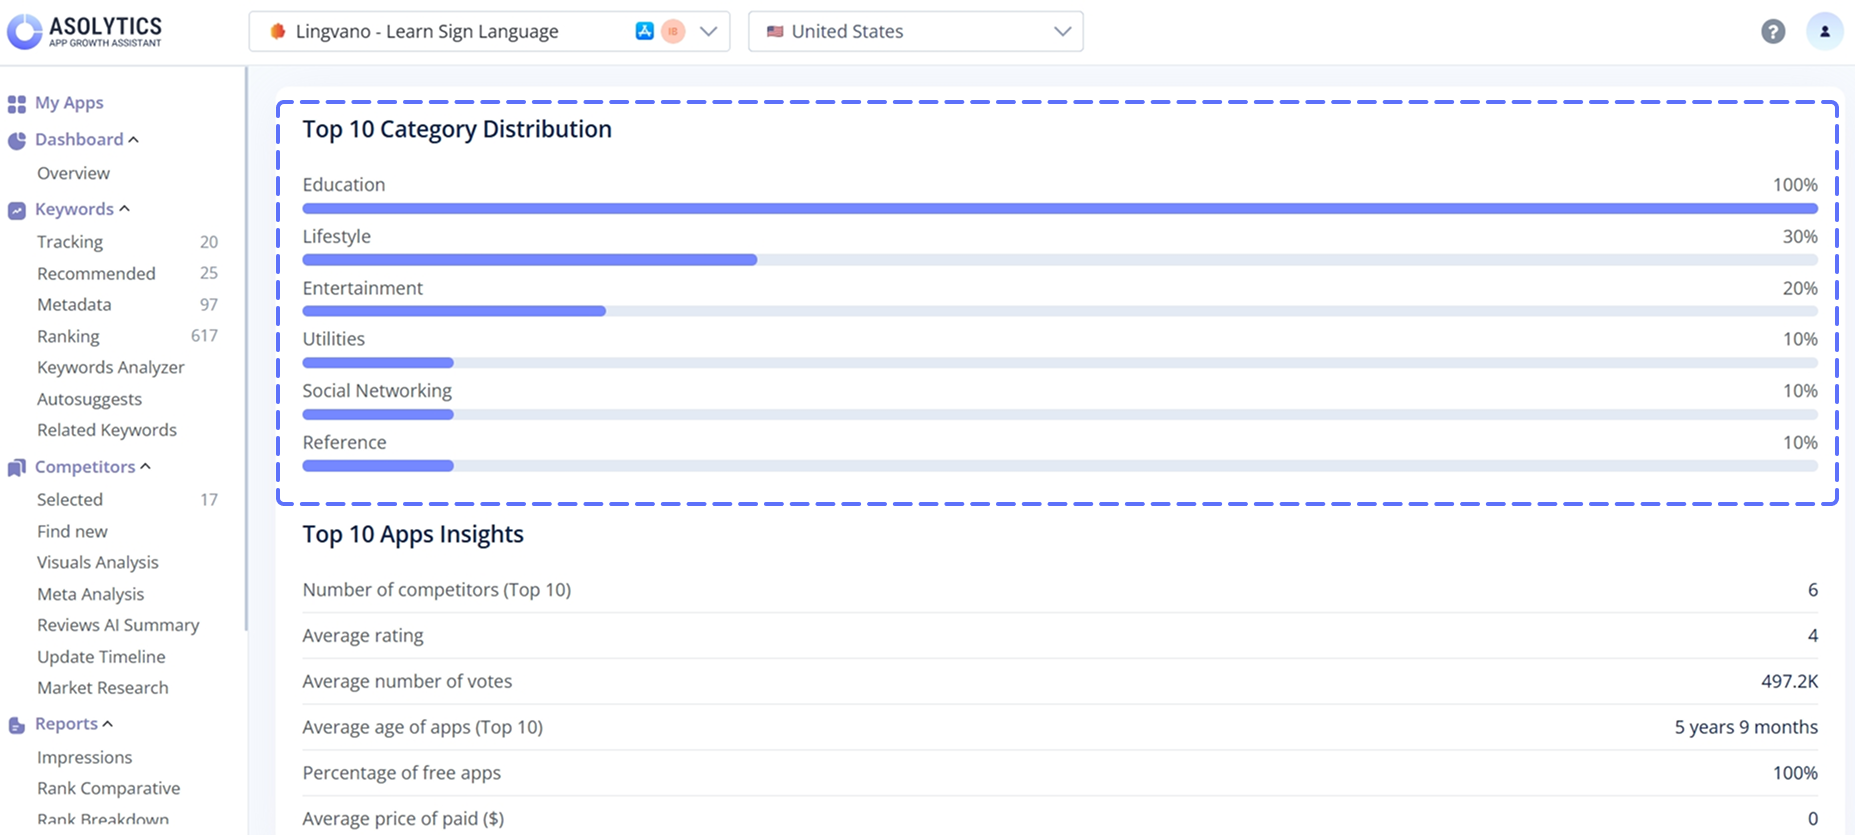Click the Reports section icon
Screen dimensions: 1855x835
pos(17,725)
